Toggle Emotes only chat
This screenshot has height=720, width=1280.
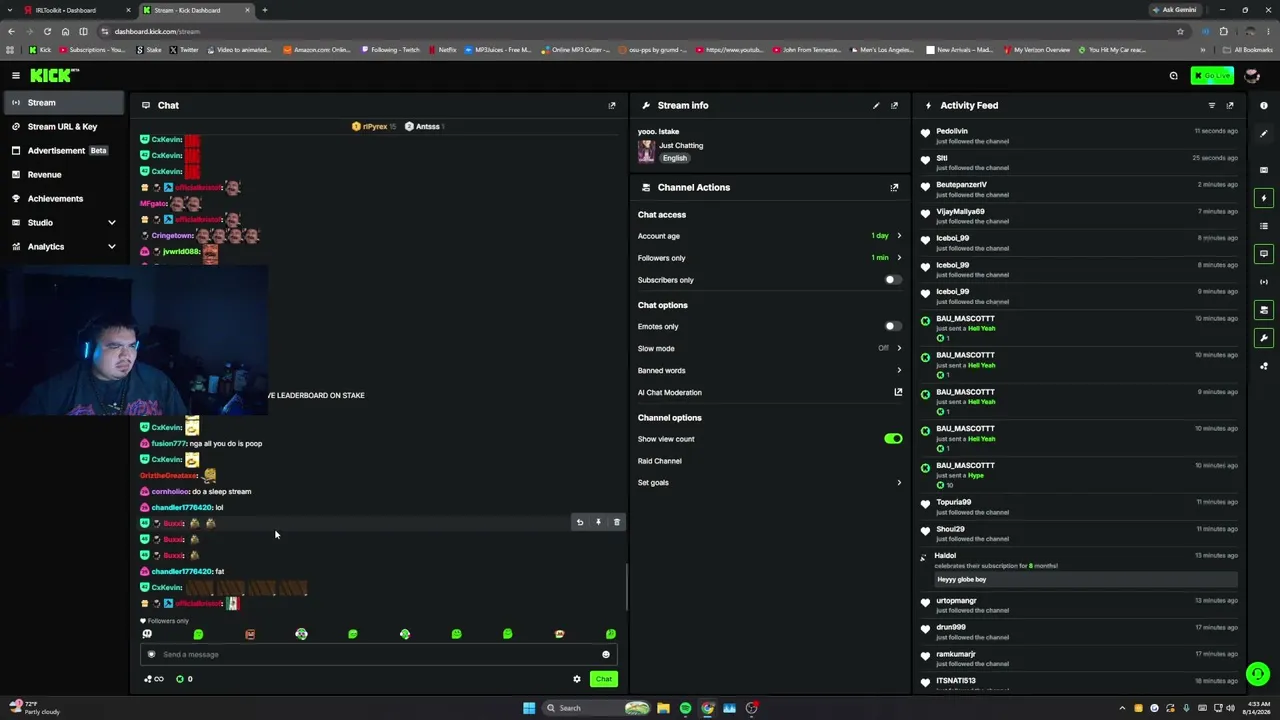pyautogui.click(x=893, y=326)
